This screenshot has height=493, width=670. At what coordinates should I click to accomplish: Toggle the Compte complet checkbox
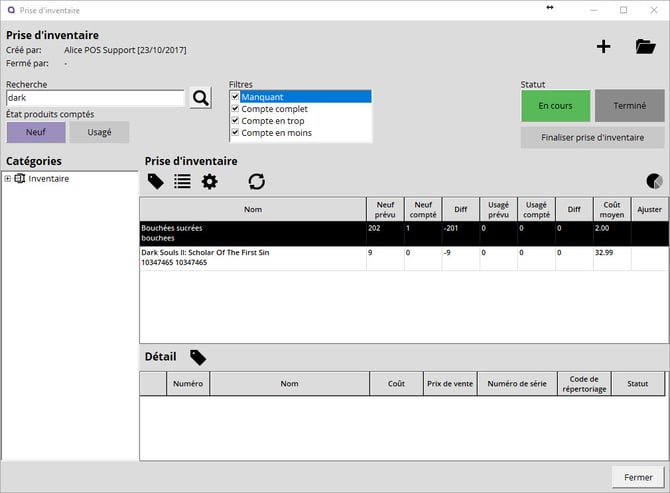click(235, 109)
